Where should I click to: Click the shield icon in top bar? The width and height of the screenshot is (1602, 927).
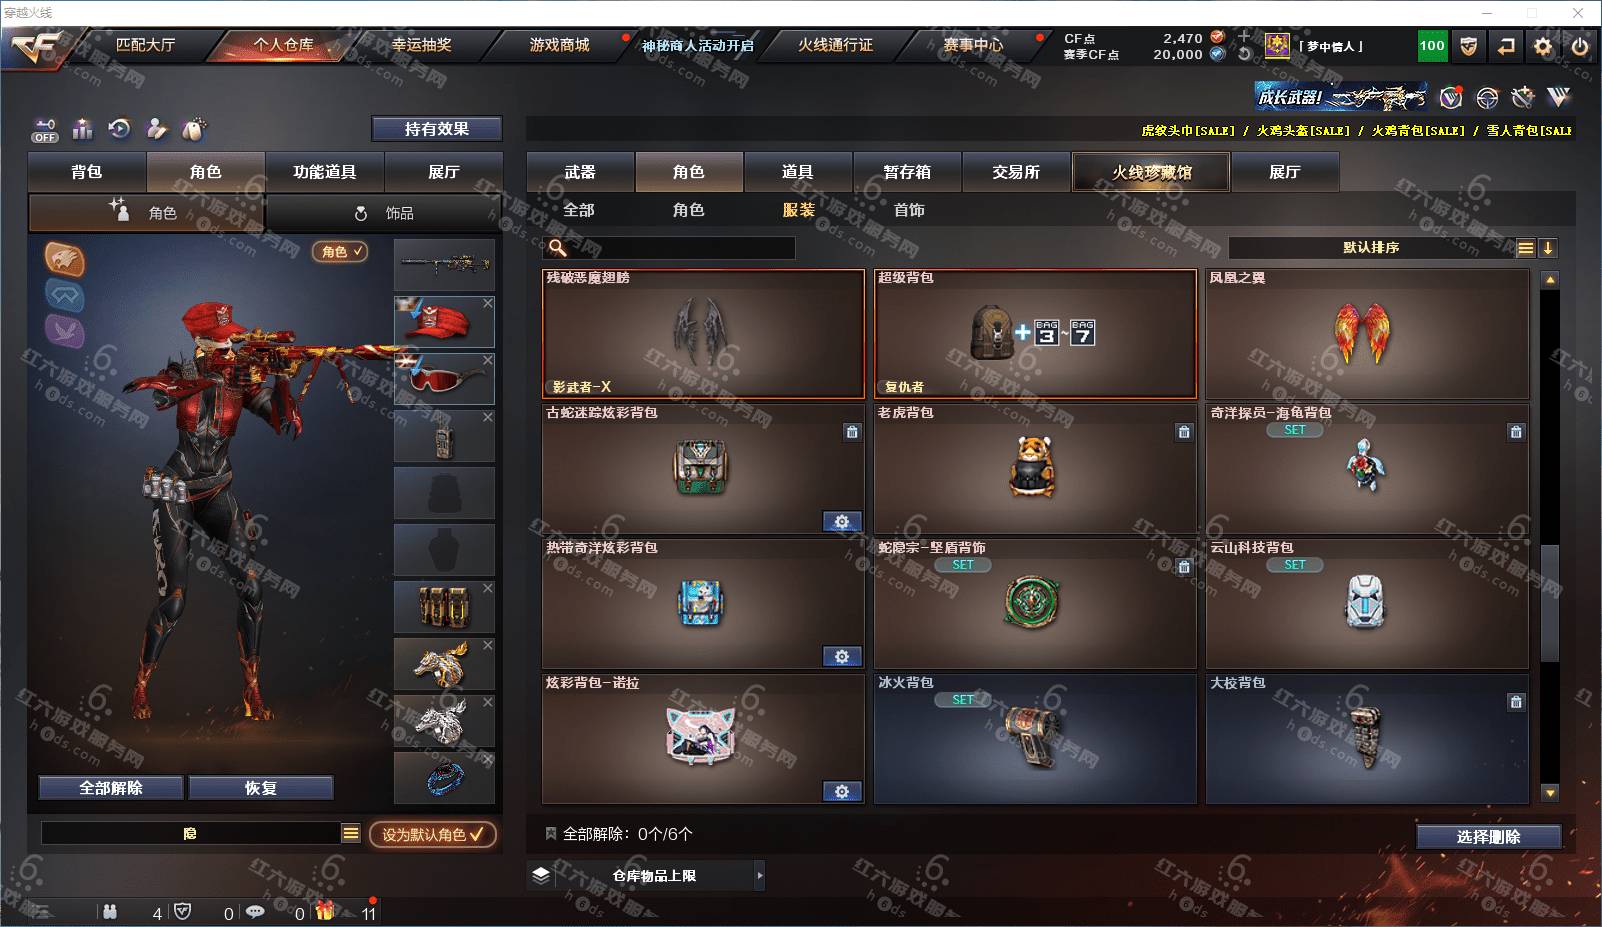point(1468,46)
